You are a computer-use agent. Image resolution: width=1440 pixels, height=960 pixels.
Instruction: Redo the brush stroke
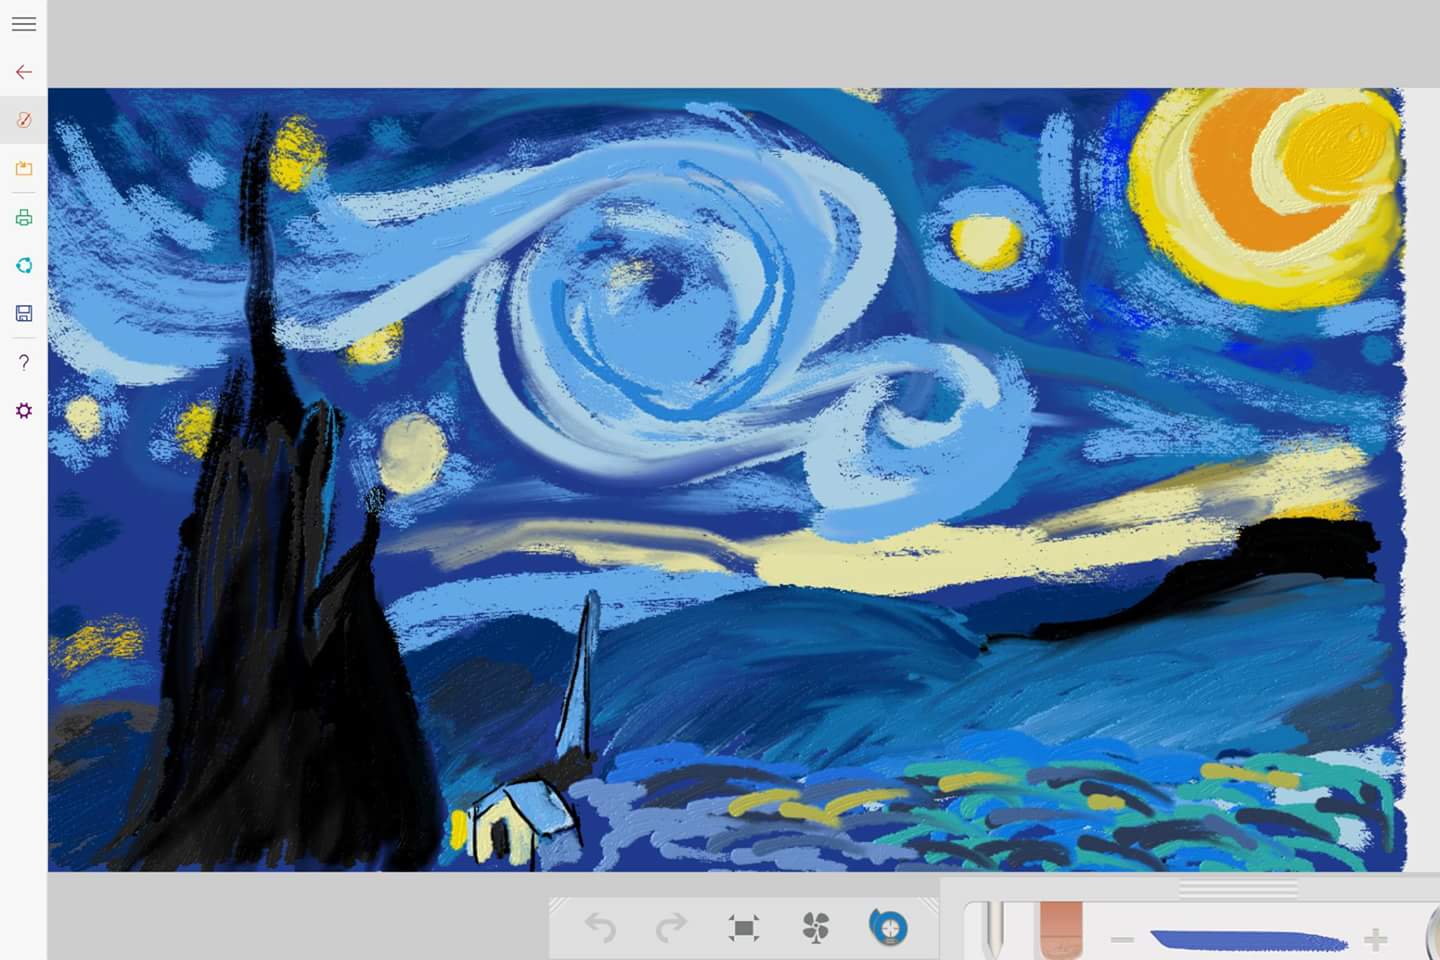(672, 928)
